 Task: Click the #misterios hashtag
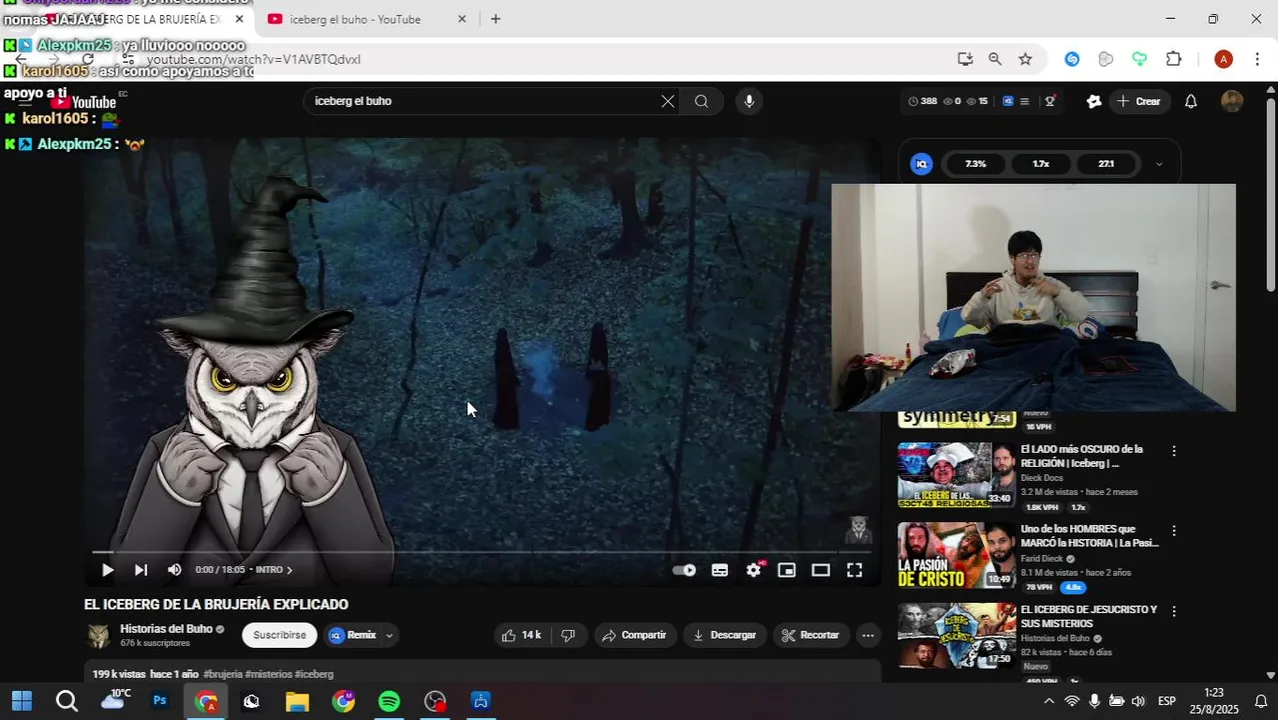[268, 675]
